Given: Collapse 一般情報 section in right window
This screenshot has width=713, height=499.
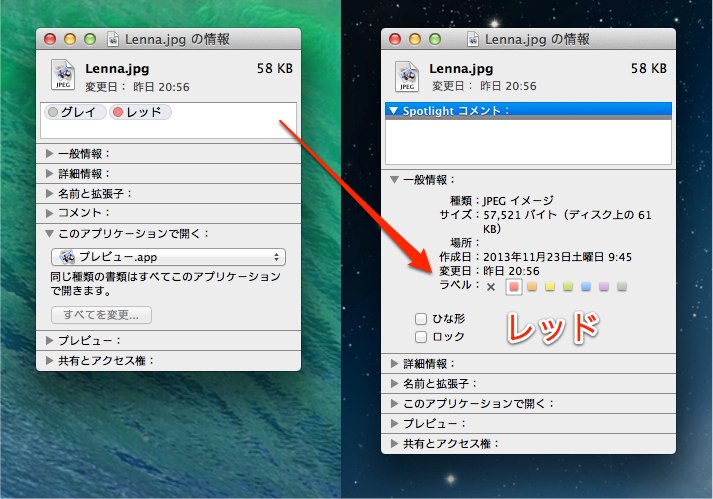Looking at the screenshot, I should point(394,180).
